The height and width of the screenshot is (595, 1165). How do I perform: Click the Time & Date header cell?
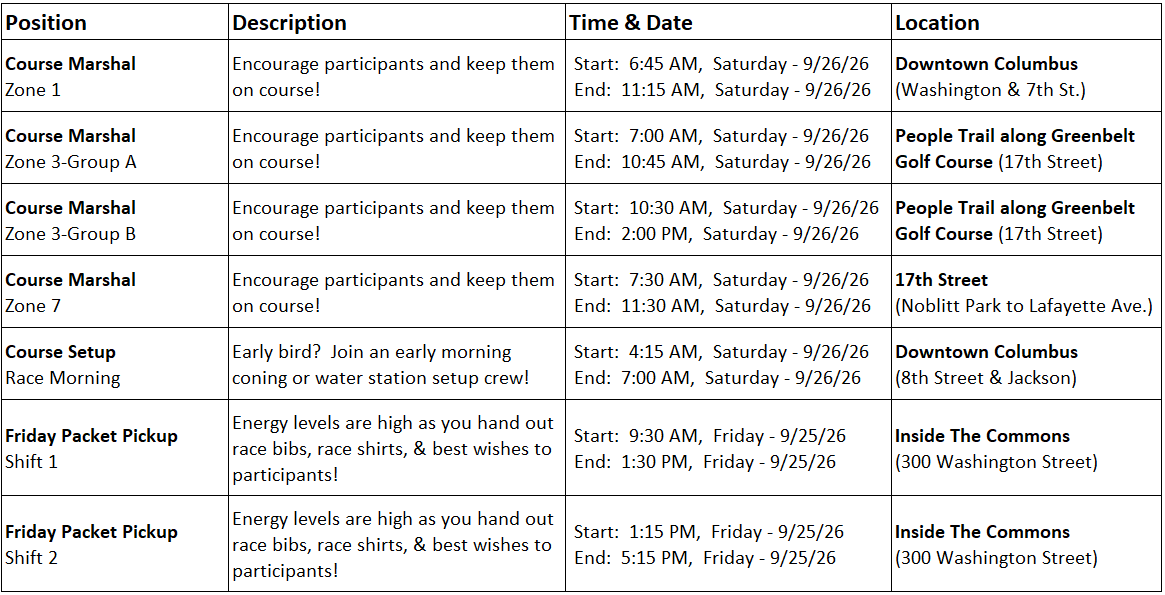(x=728, y=22)
